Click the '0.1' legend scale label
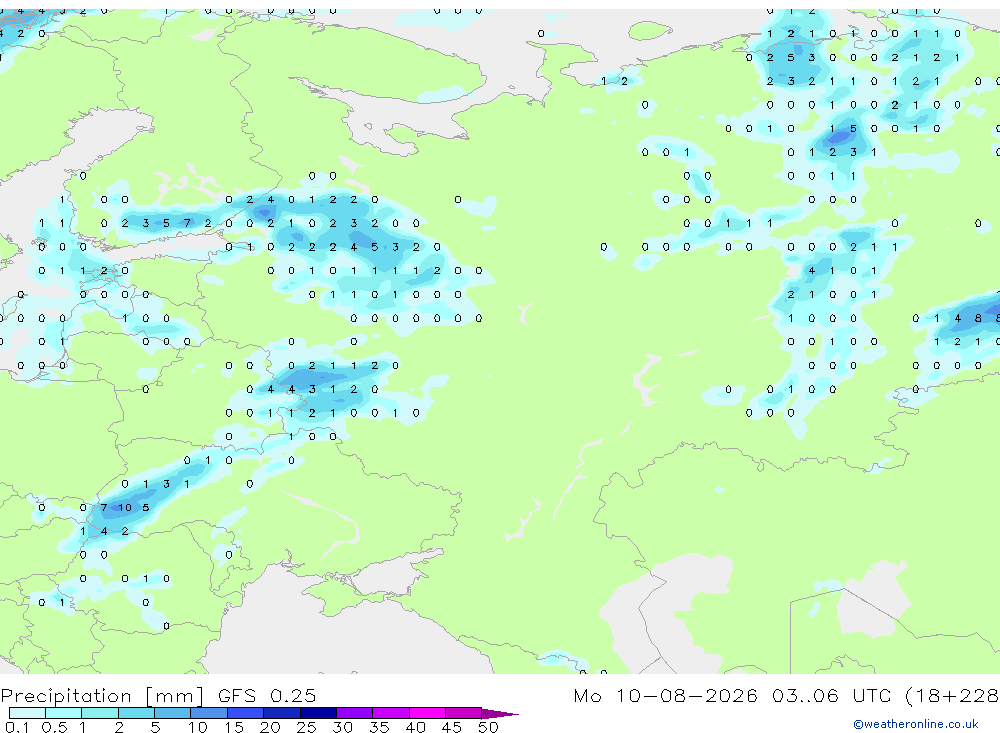Screen dimensions: 1000x733 (x=17, y=727)
